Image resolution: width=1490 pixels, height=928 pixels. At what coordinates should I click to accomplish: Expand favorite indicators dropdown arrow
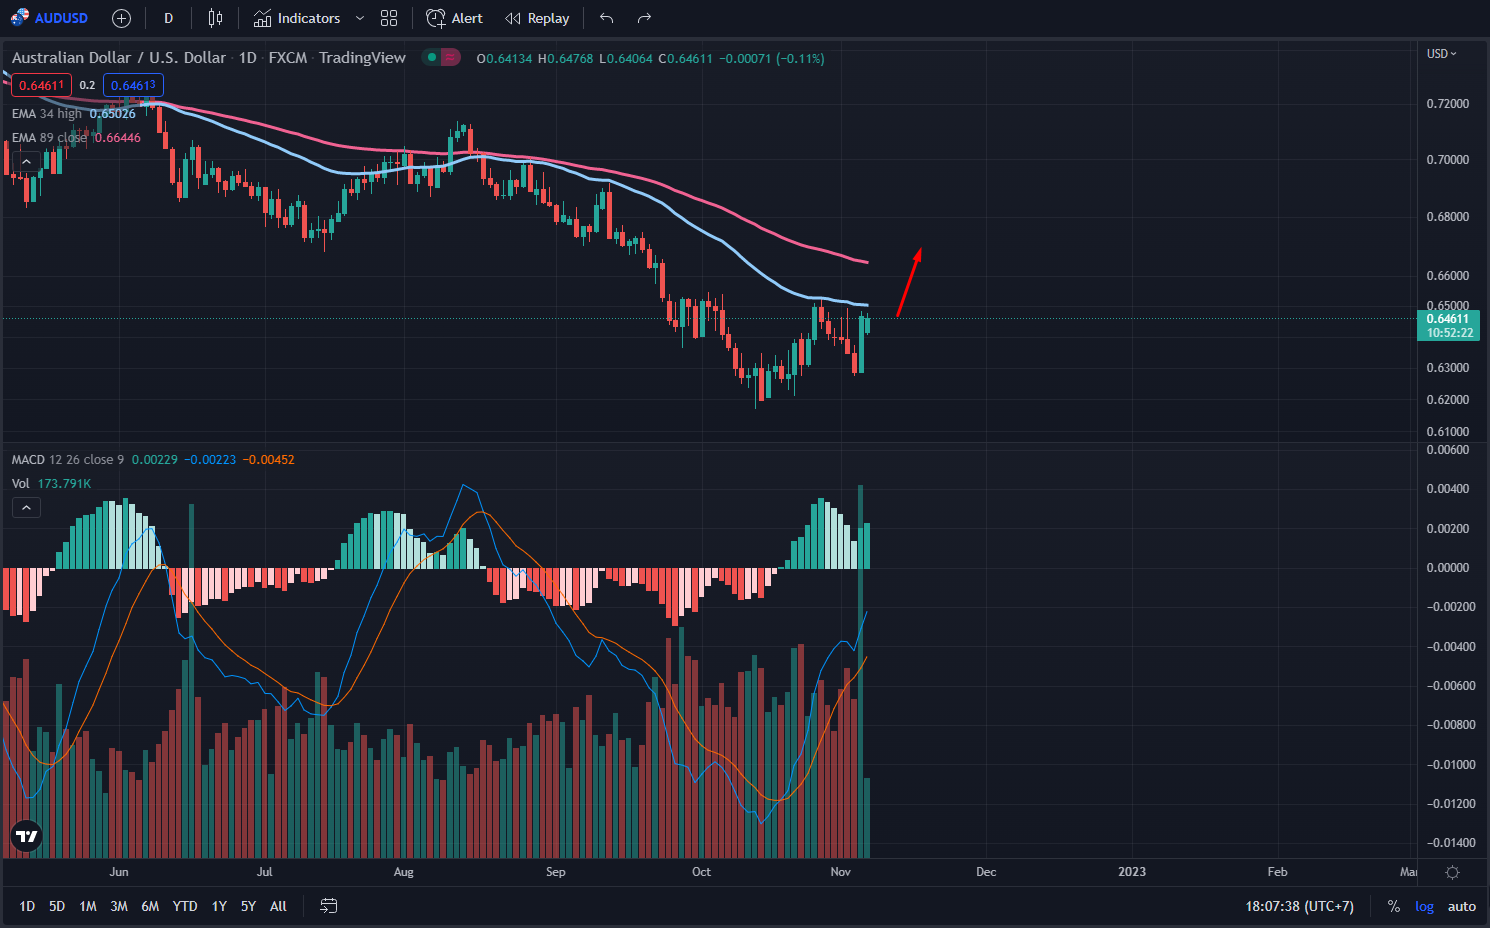click(x=360, y=18)
